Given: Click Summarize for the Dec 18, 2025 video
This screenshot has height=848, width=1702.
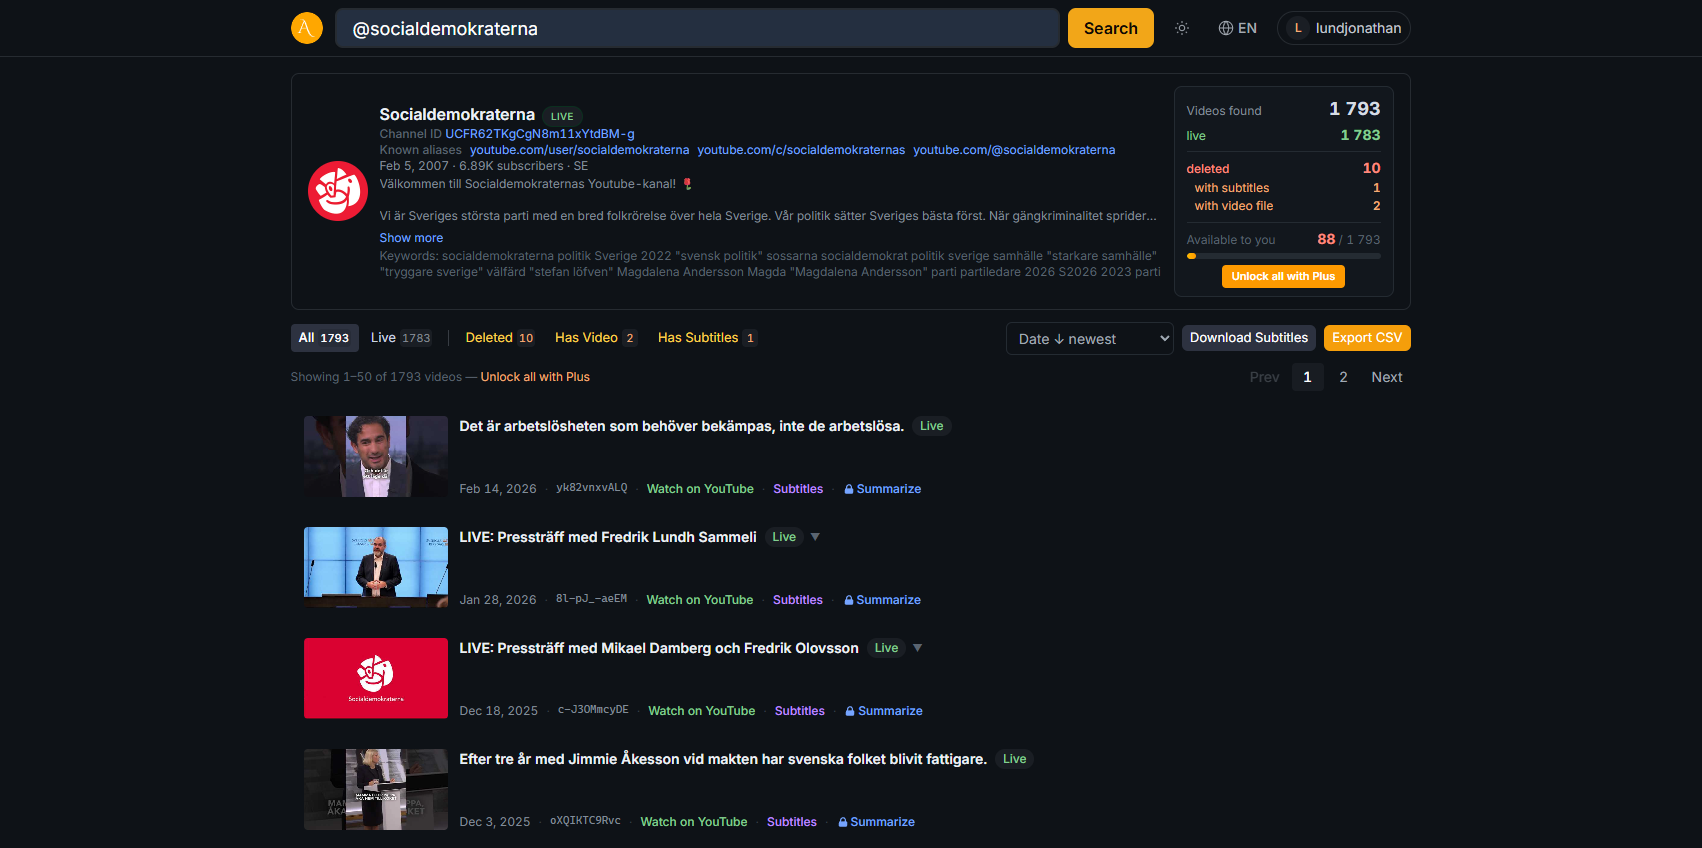Looking at the screenshot, I should 884,711.
